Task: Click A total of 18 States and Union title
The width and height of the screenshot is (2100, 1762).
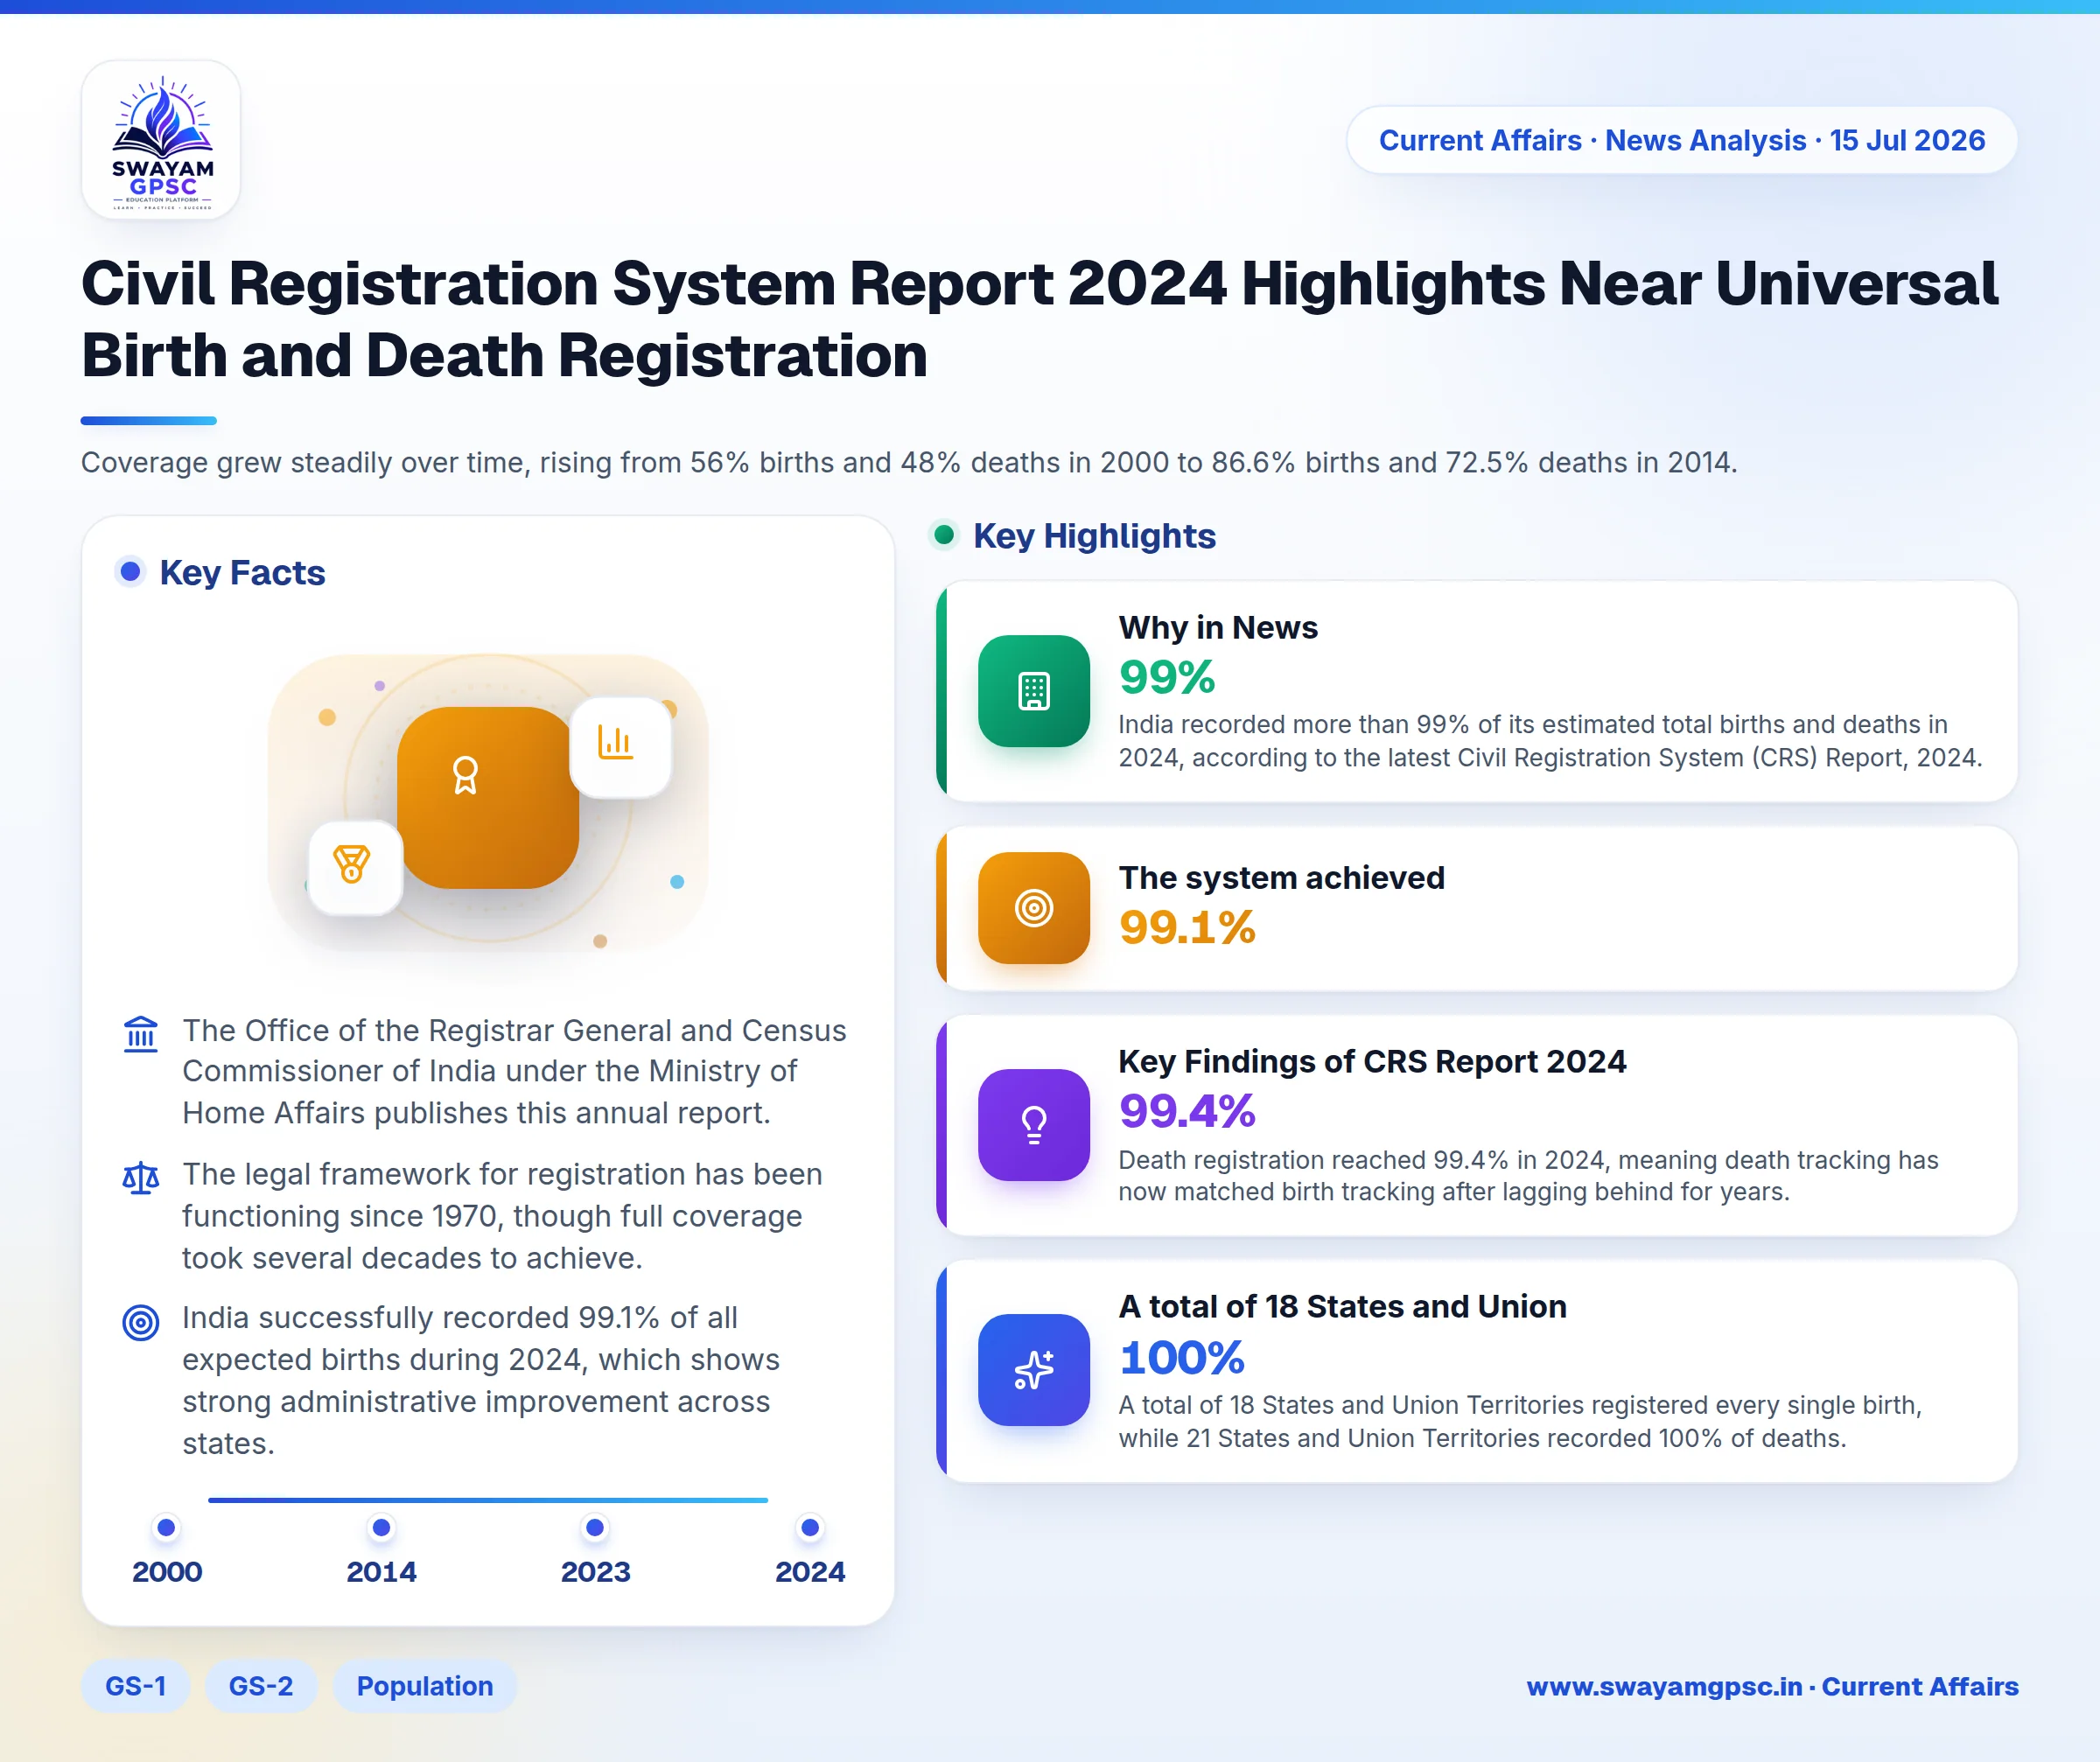Action: (1342, 1306)
